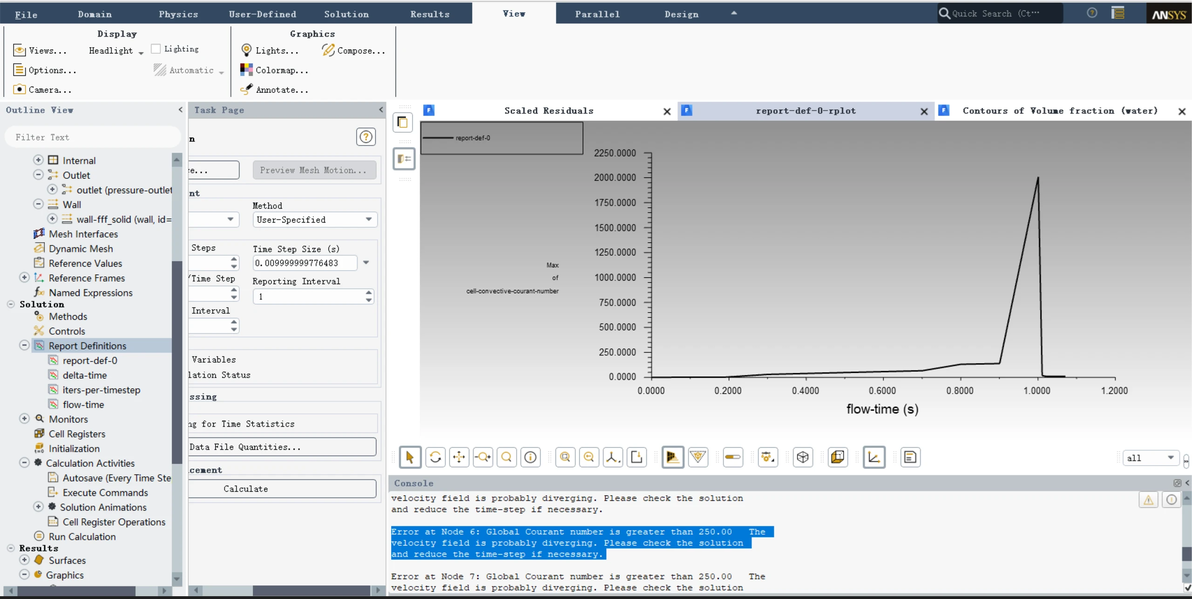Viewport: 1192px width, 599px height.
Task: Switch to the Scaled Residuals window tab
Action: [548, 111]
